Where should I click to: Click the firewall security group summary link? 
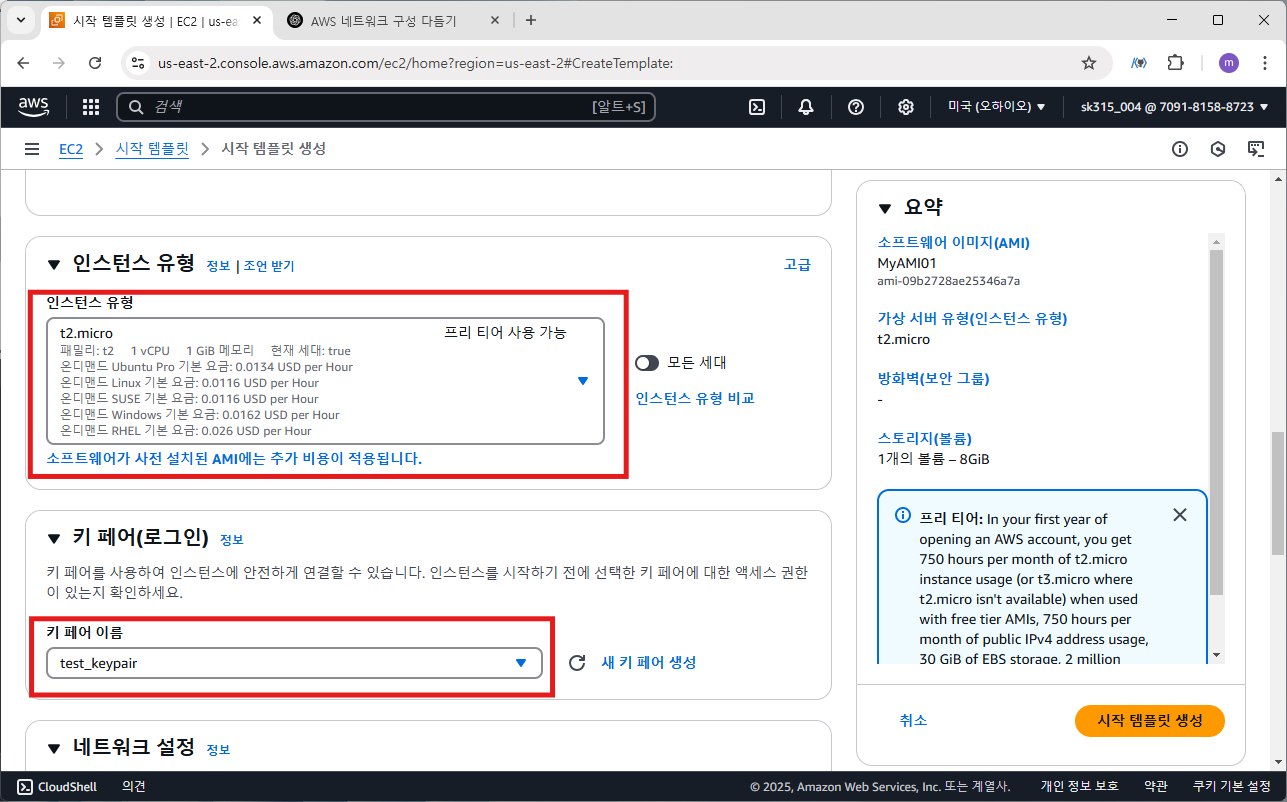(x=933, y=379)
